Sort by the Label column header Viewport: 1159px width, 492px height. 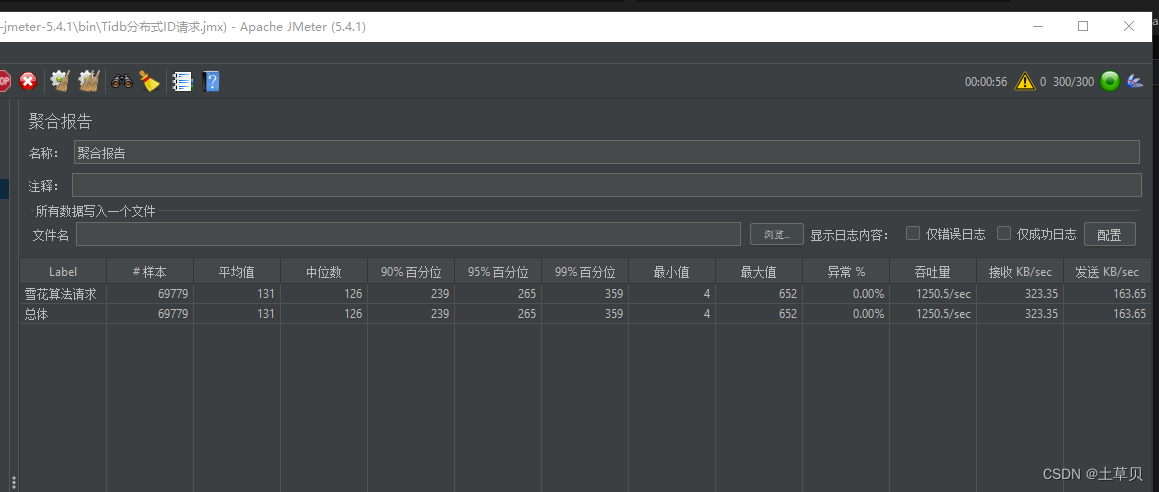[63, 272]
